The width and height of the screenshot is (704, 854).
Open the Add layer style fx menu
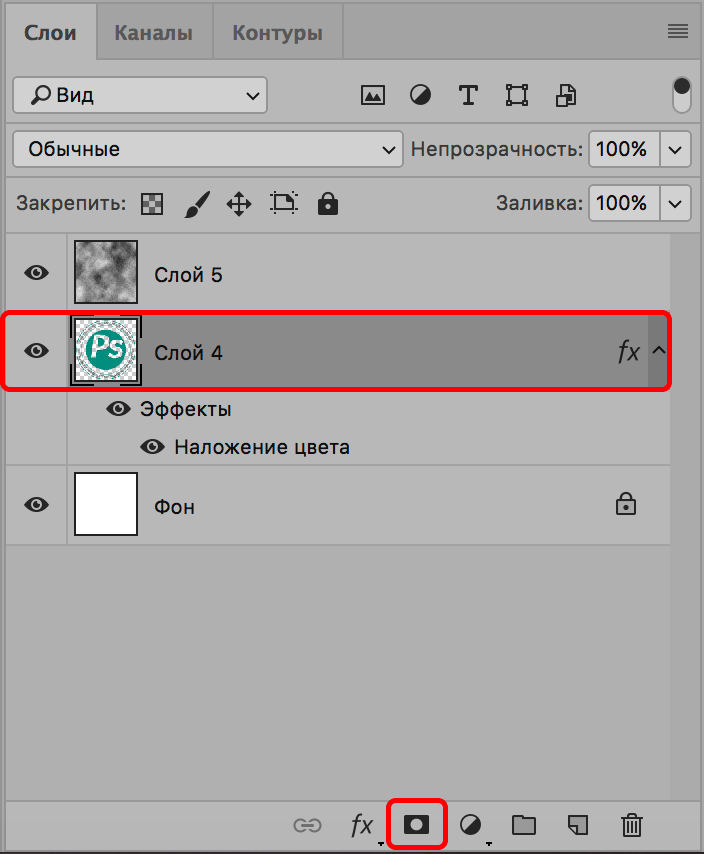(361, 825)
